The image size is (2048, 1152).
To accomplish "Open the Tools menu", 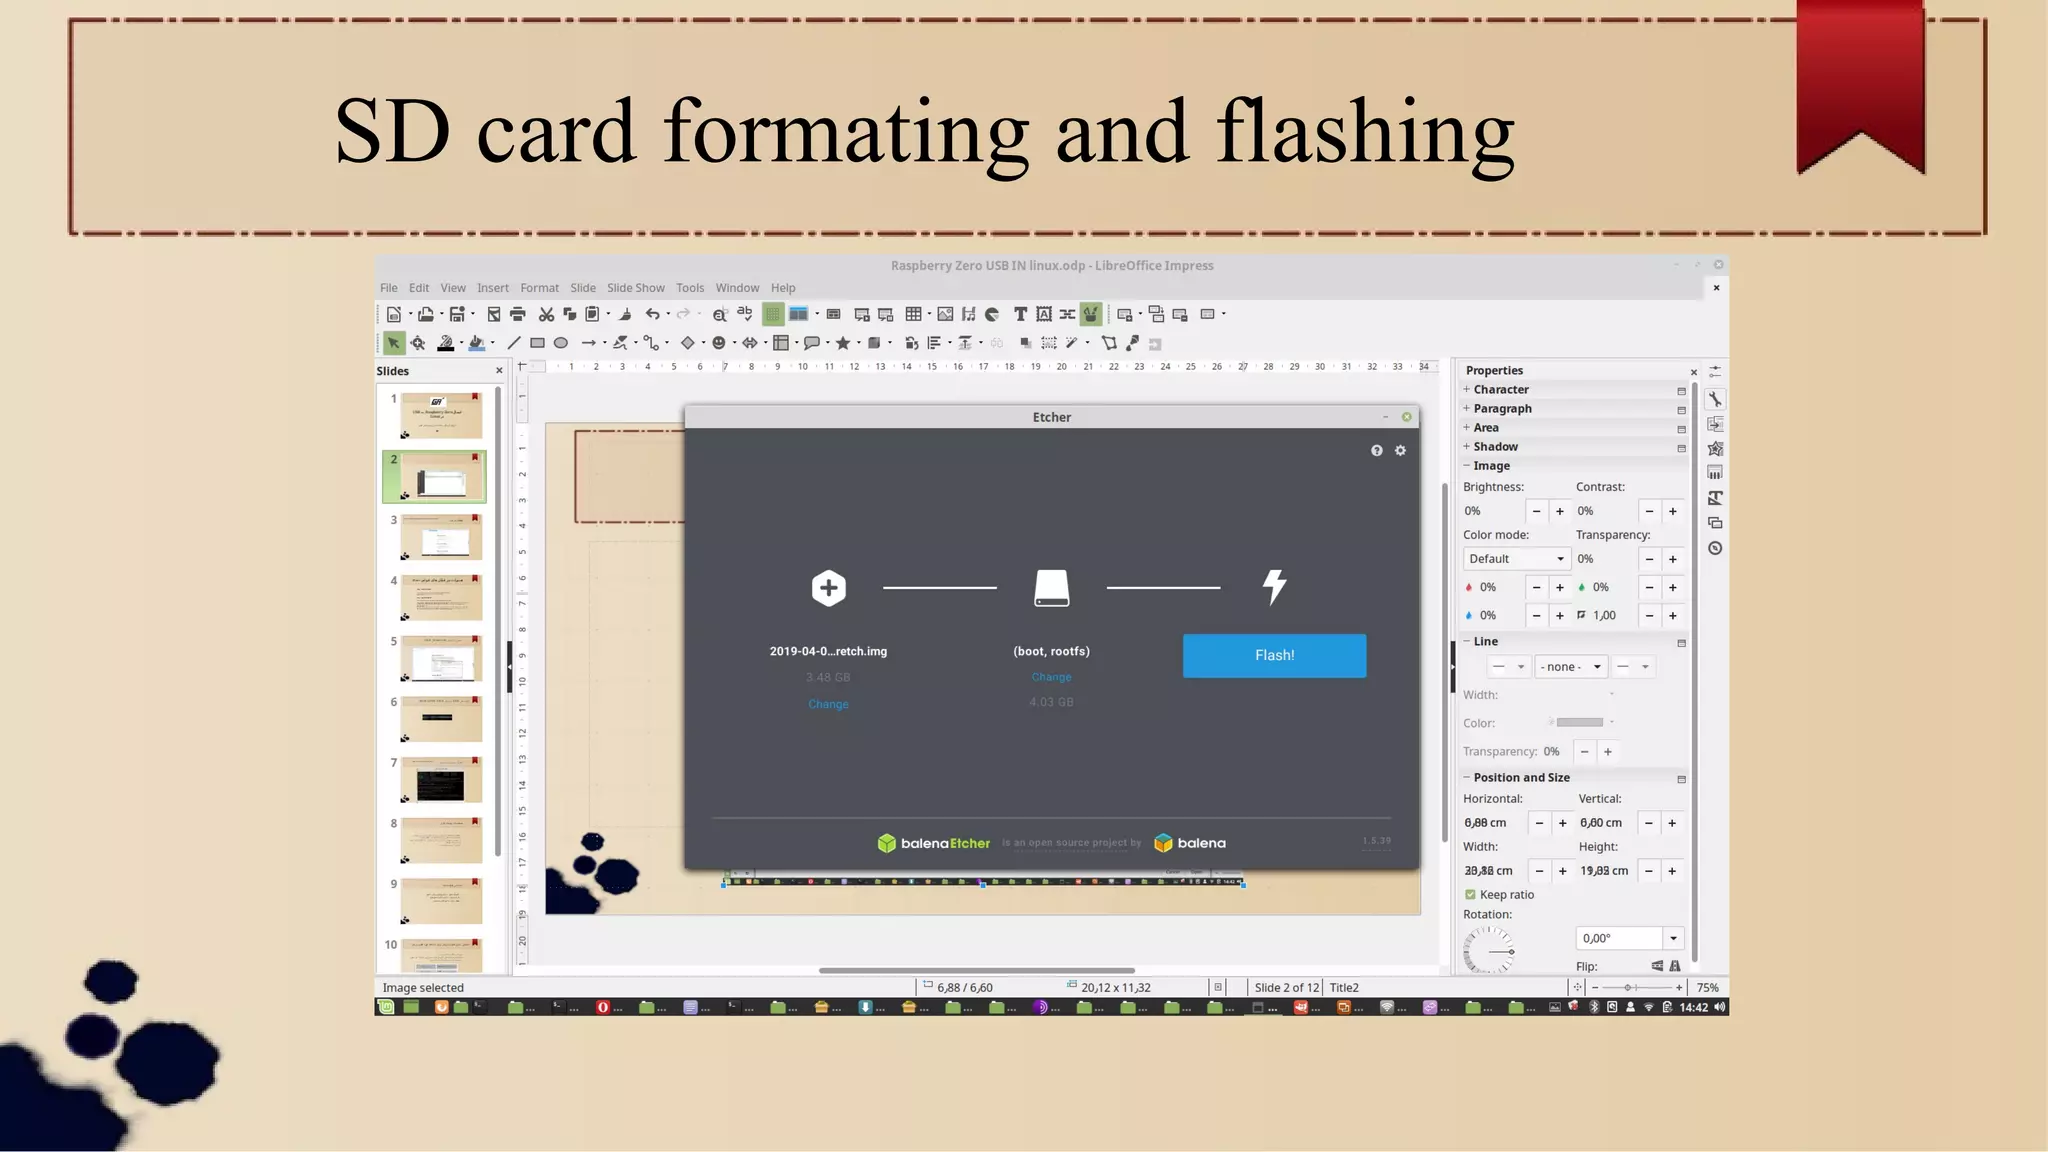I will pyautogui.click(x=690, y=288).
